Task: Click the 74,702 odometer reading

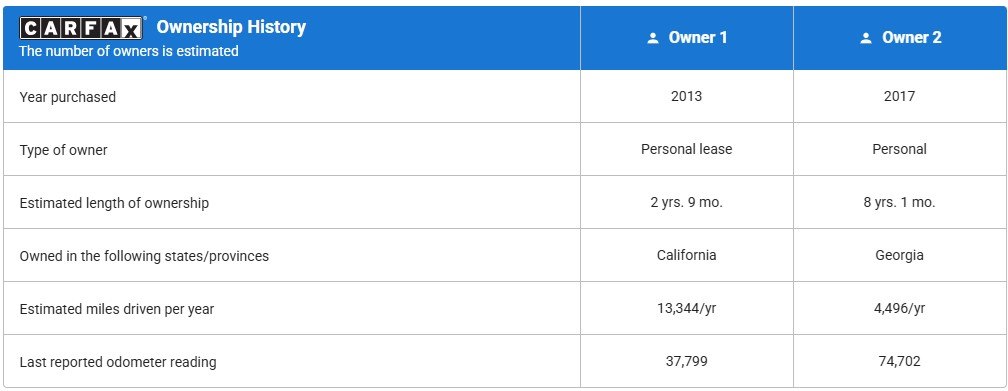Action: tap(899, 361)
